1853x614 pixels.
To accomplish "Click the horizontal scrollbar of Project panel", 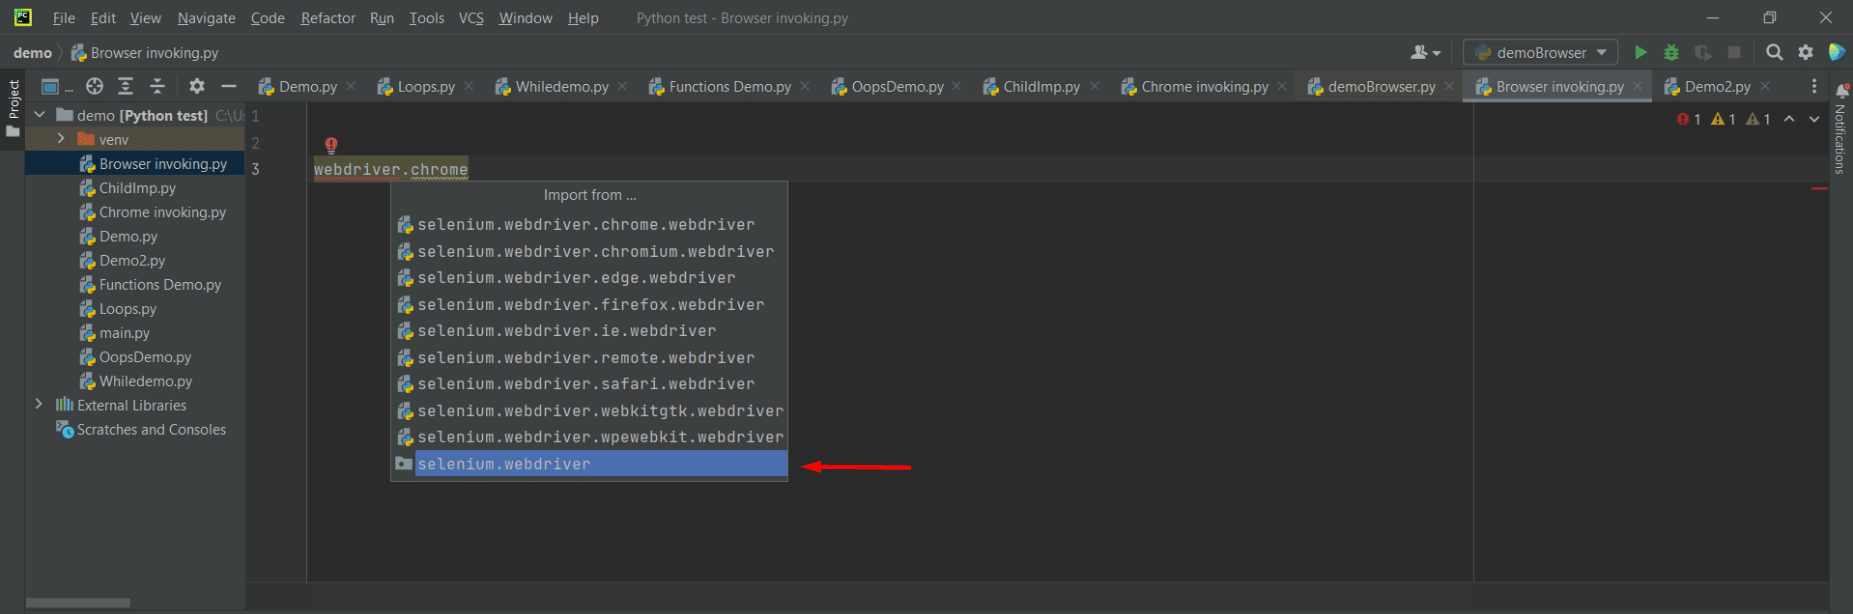I will (x=78, y=603).
